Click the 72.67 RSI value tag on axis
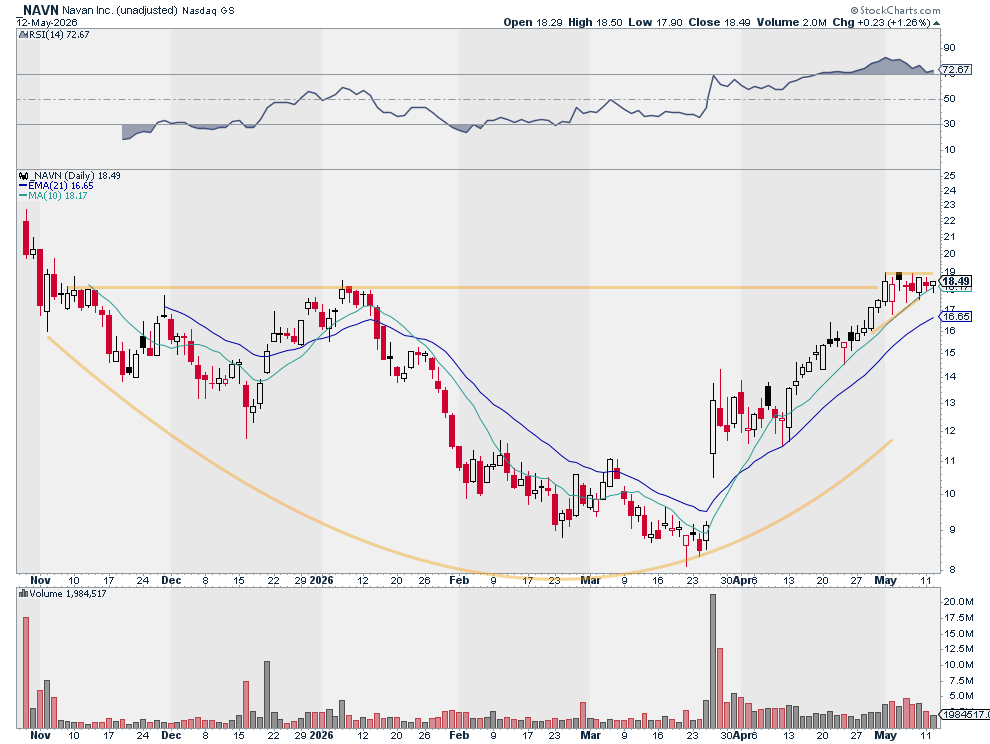Viewport: 990px width, 744px height. pyautogui.click(x=955, y=69)
